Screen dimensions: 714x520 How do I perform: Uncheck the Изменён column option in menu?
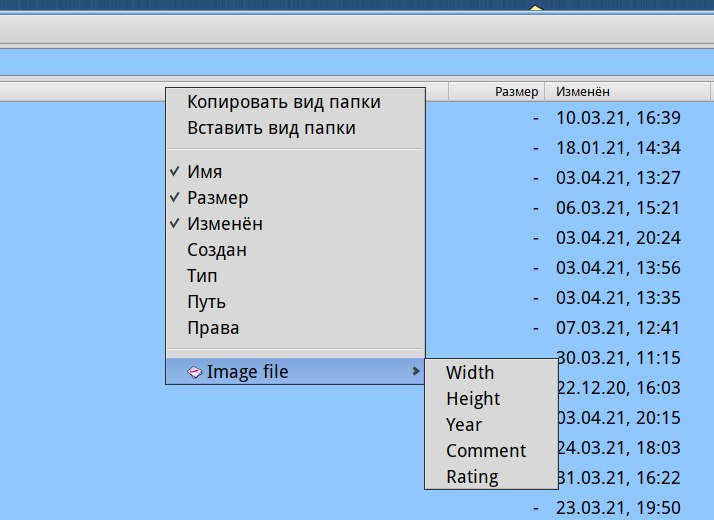tap(296, 224)
